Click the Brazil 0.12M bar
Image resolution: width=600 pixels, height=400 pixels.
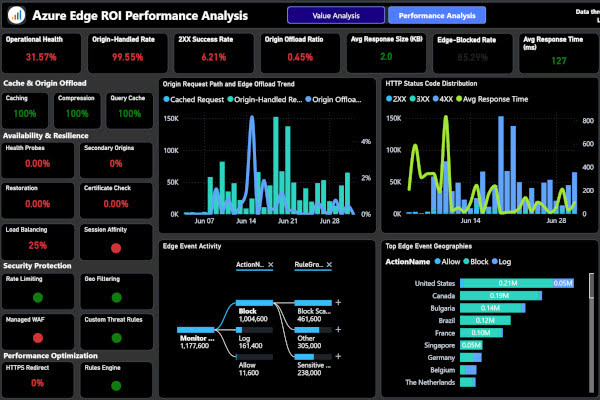pyautogui.click(x=485, y=320)
